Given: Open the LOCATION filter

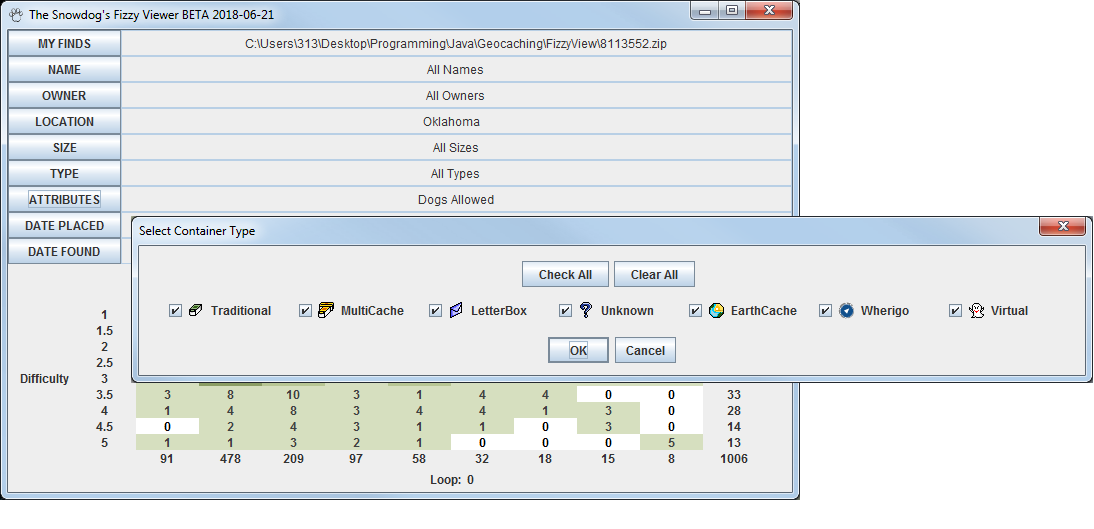Looking at the screenshot, I should (x=64, y=121).
